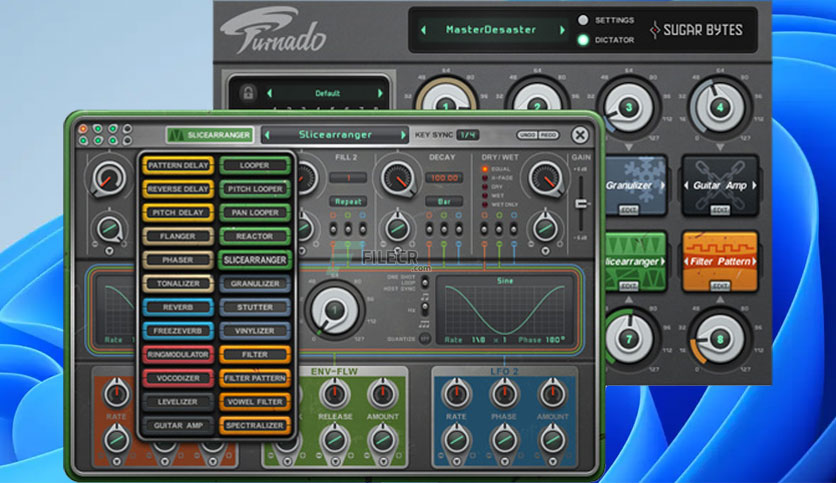Click Turnado main knob 4
The image size is (836, 484).
[720, 108]
